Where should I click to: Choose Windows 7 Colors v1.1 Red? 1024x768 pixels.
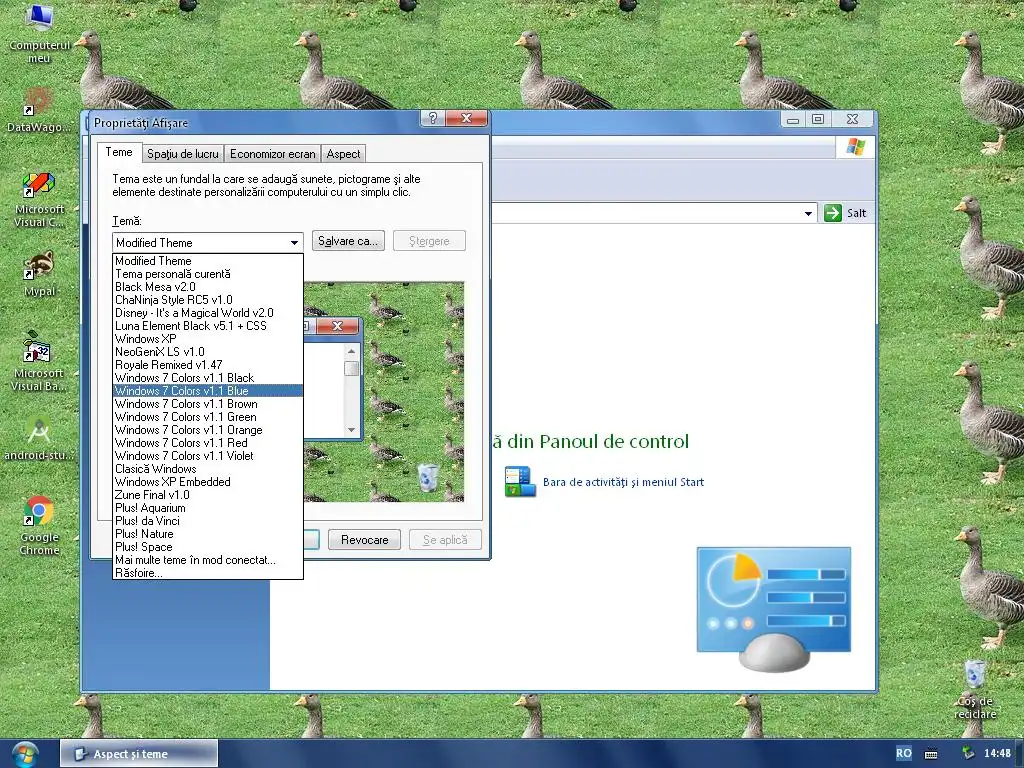[x=208, y=443]
